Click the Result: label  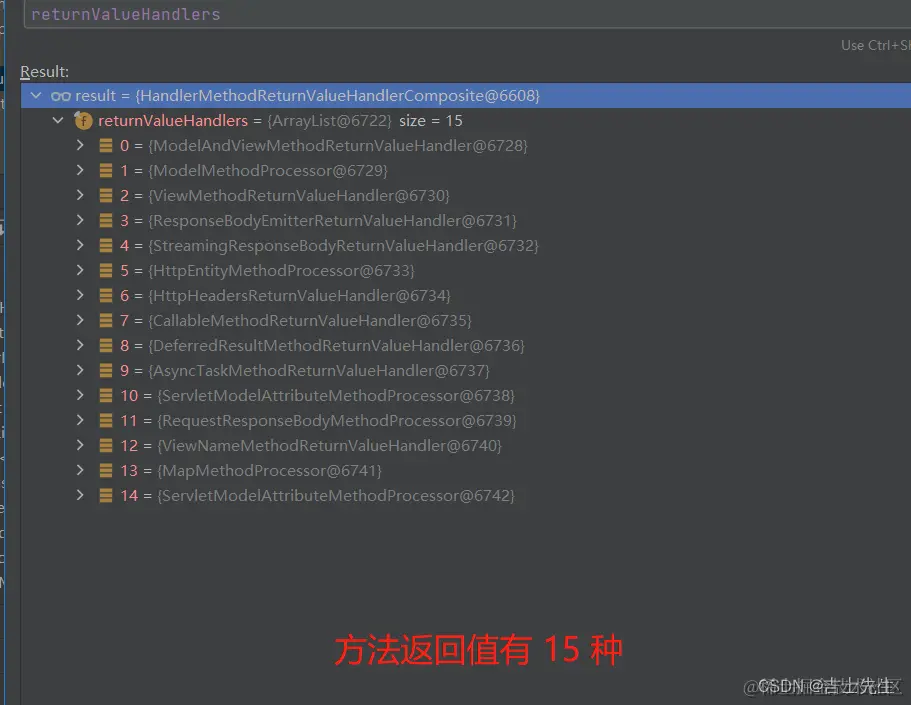(44, 71)
